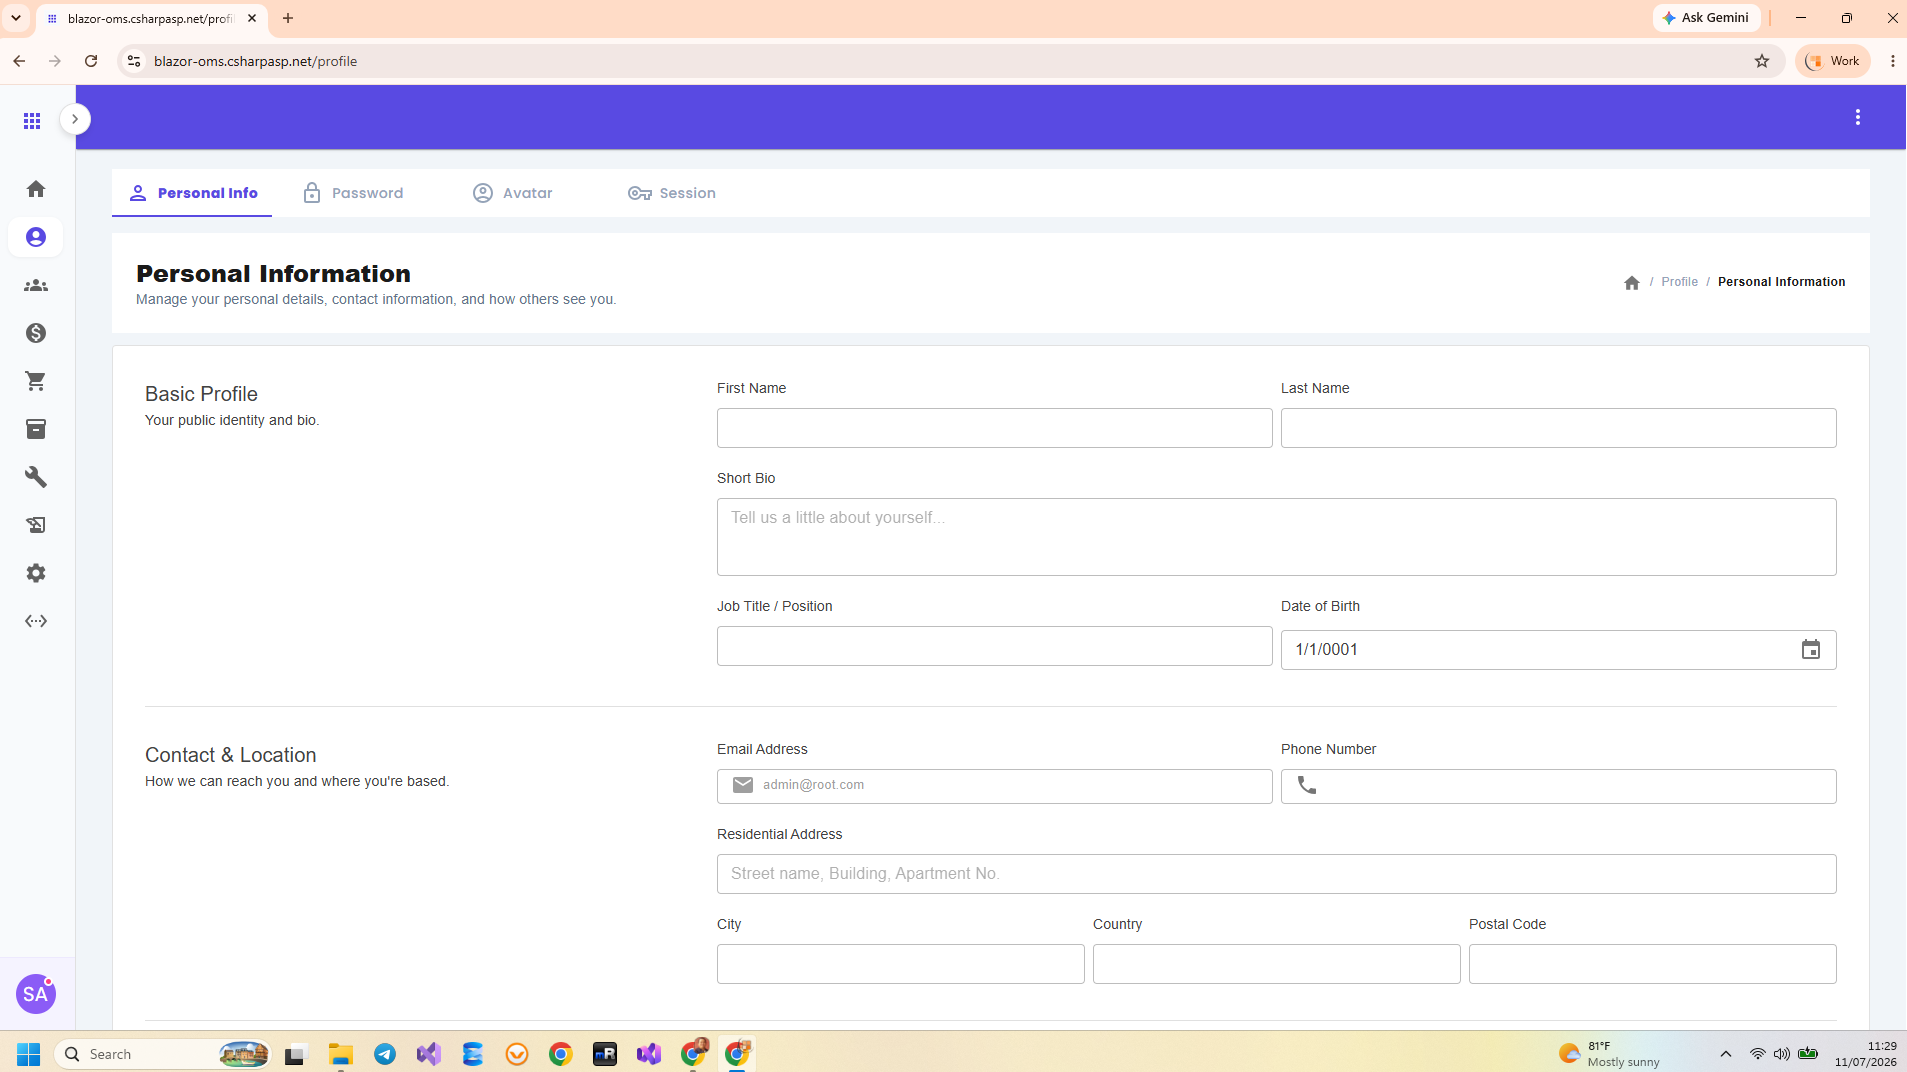
Task: Close the blazor-oms browser tab
Action: pyautogui.click(x=252, y=18)
